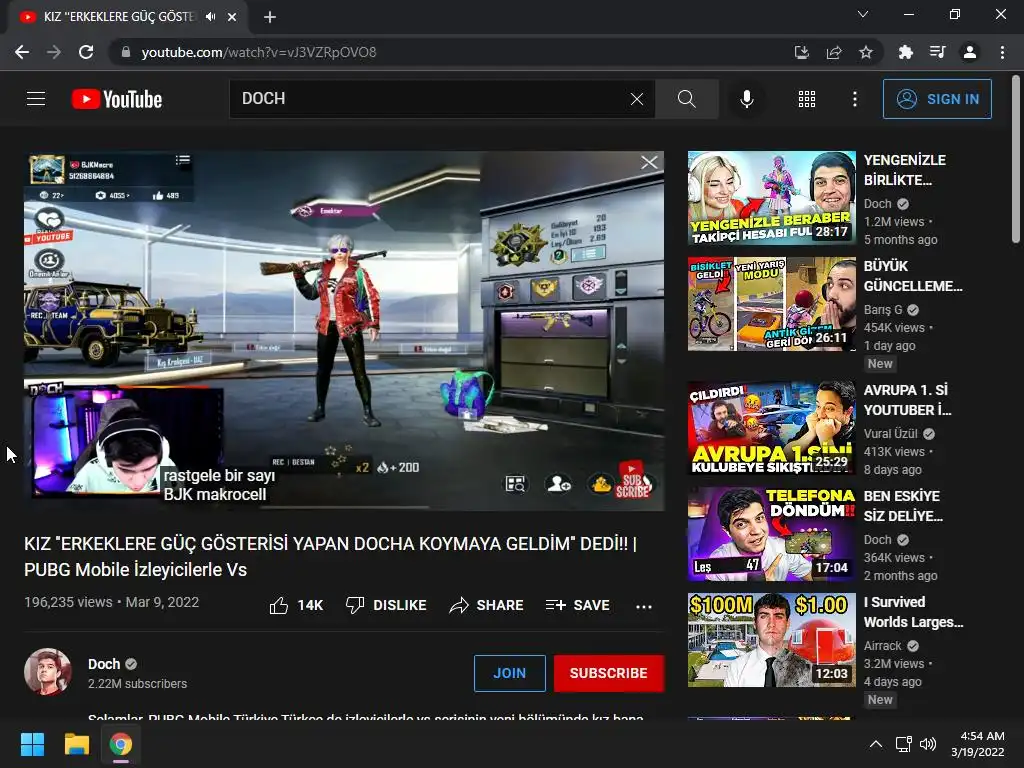Open Doch channel avatar
1024x768 pixels.
click(48, 672)
